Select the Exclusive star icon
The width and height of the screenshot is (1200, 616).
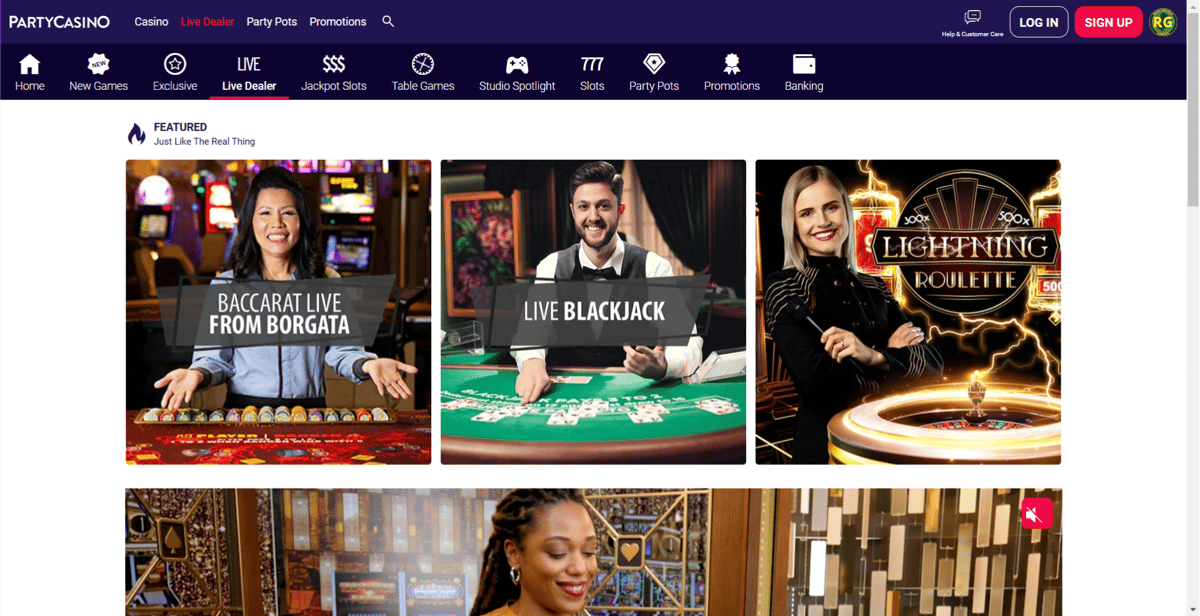[175, 64]
